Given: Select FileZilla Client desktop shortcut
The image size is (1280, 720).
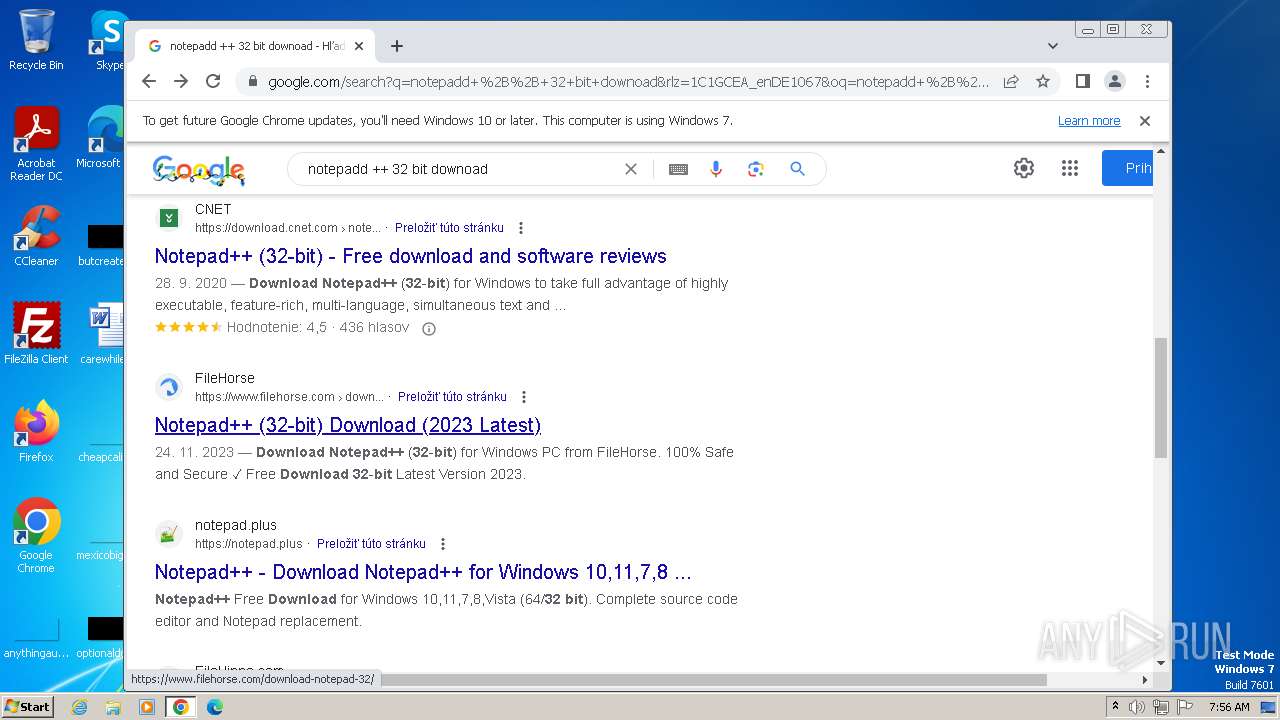Looking at the screenshot, I should pyautogui.click(x=36, y=333).
